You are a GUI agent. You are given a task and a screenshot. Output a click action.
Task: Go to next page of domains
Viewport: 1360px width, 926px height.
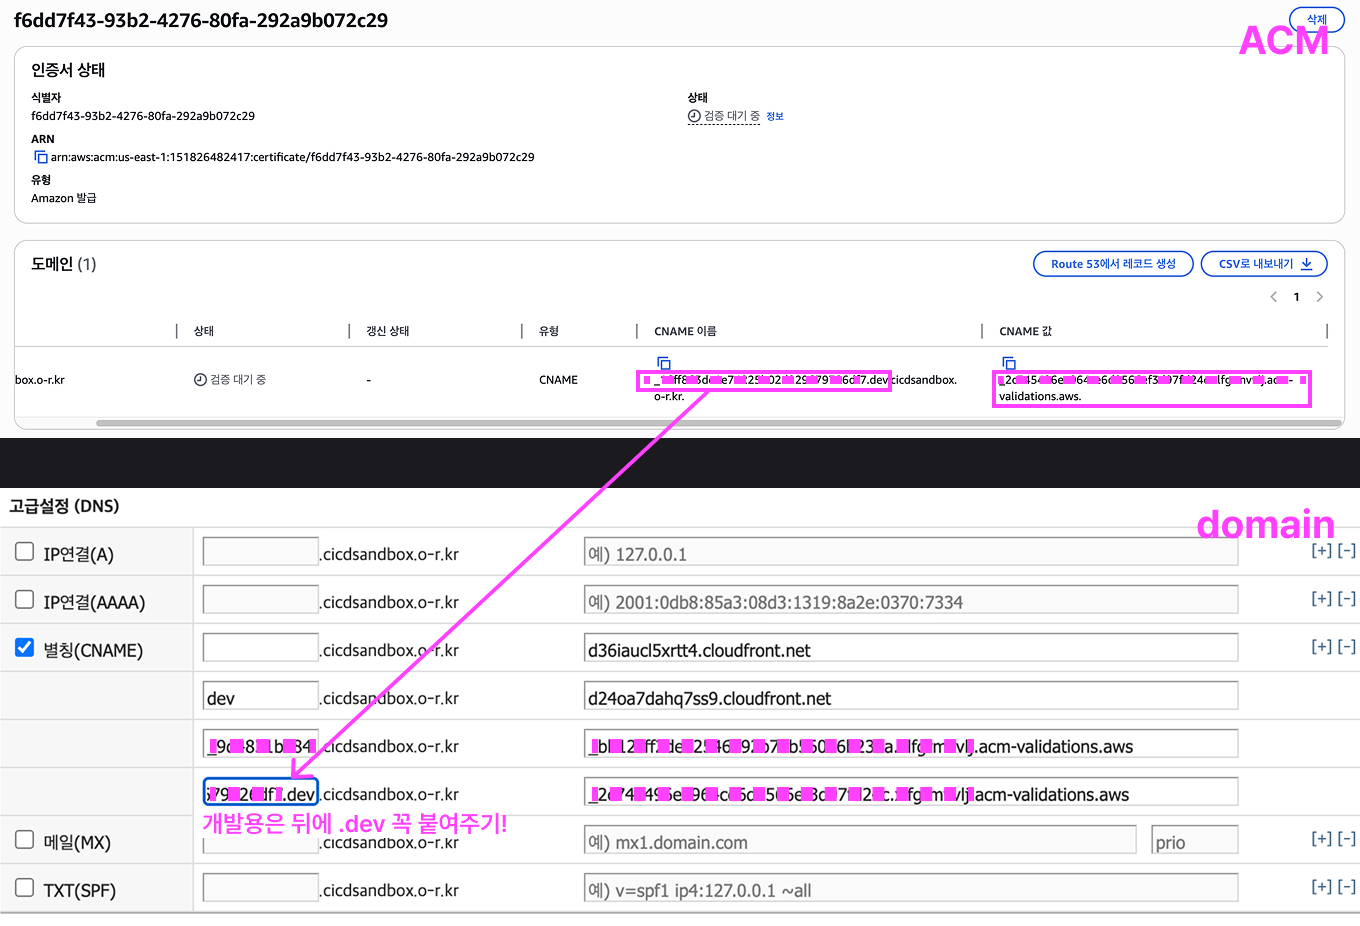[x=1320, y=297]
